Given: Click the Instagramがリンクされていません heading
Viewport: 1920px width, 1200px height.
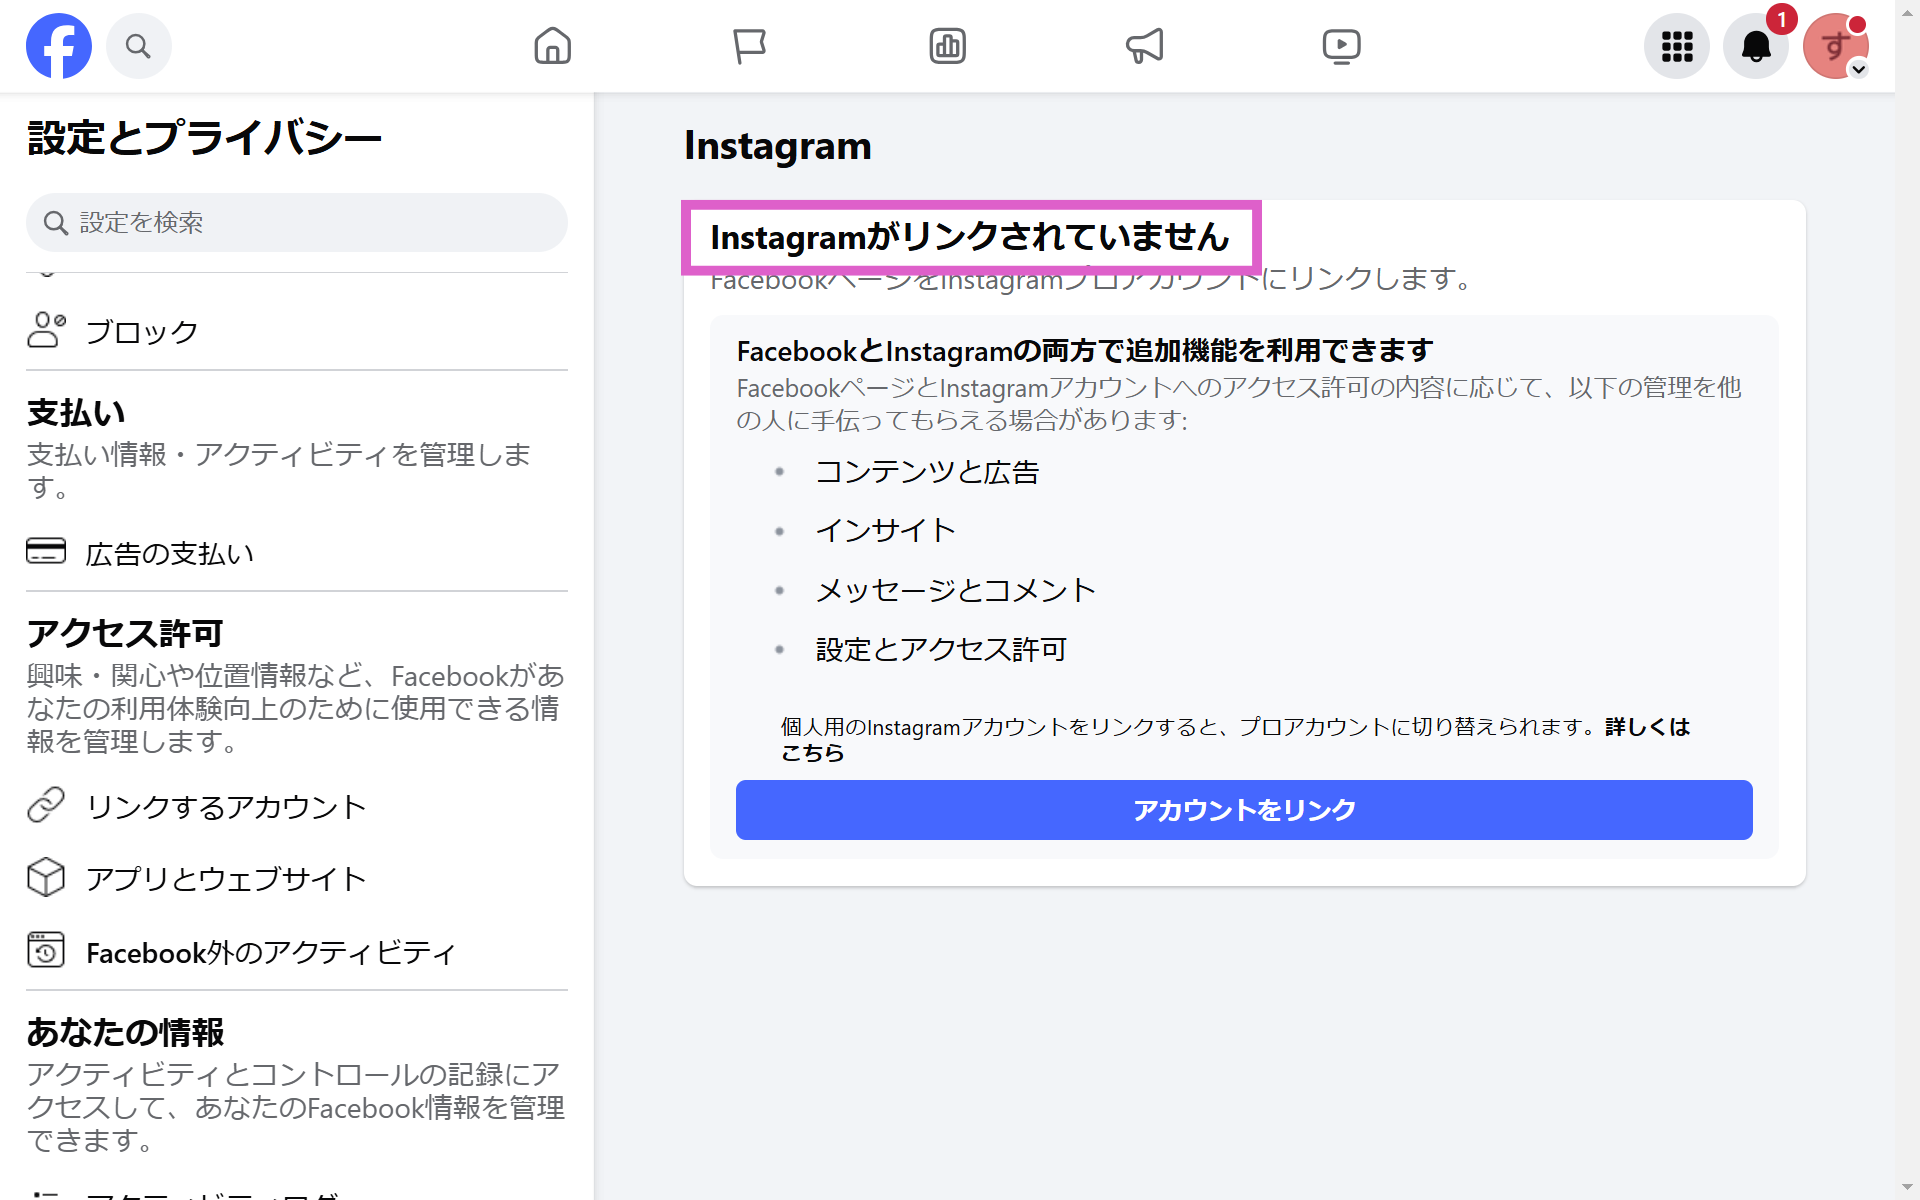Looking at the screenshot, I should pos(969,237).
